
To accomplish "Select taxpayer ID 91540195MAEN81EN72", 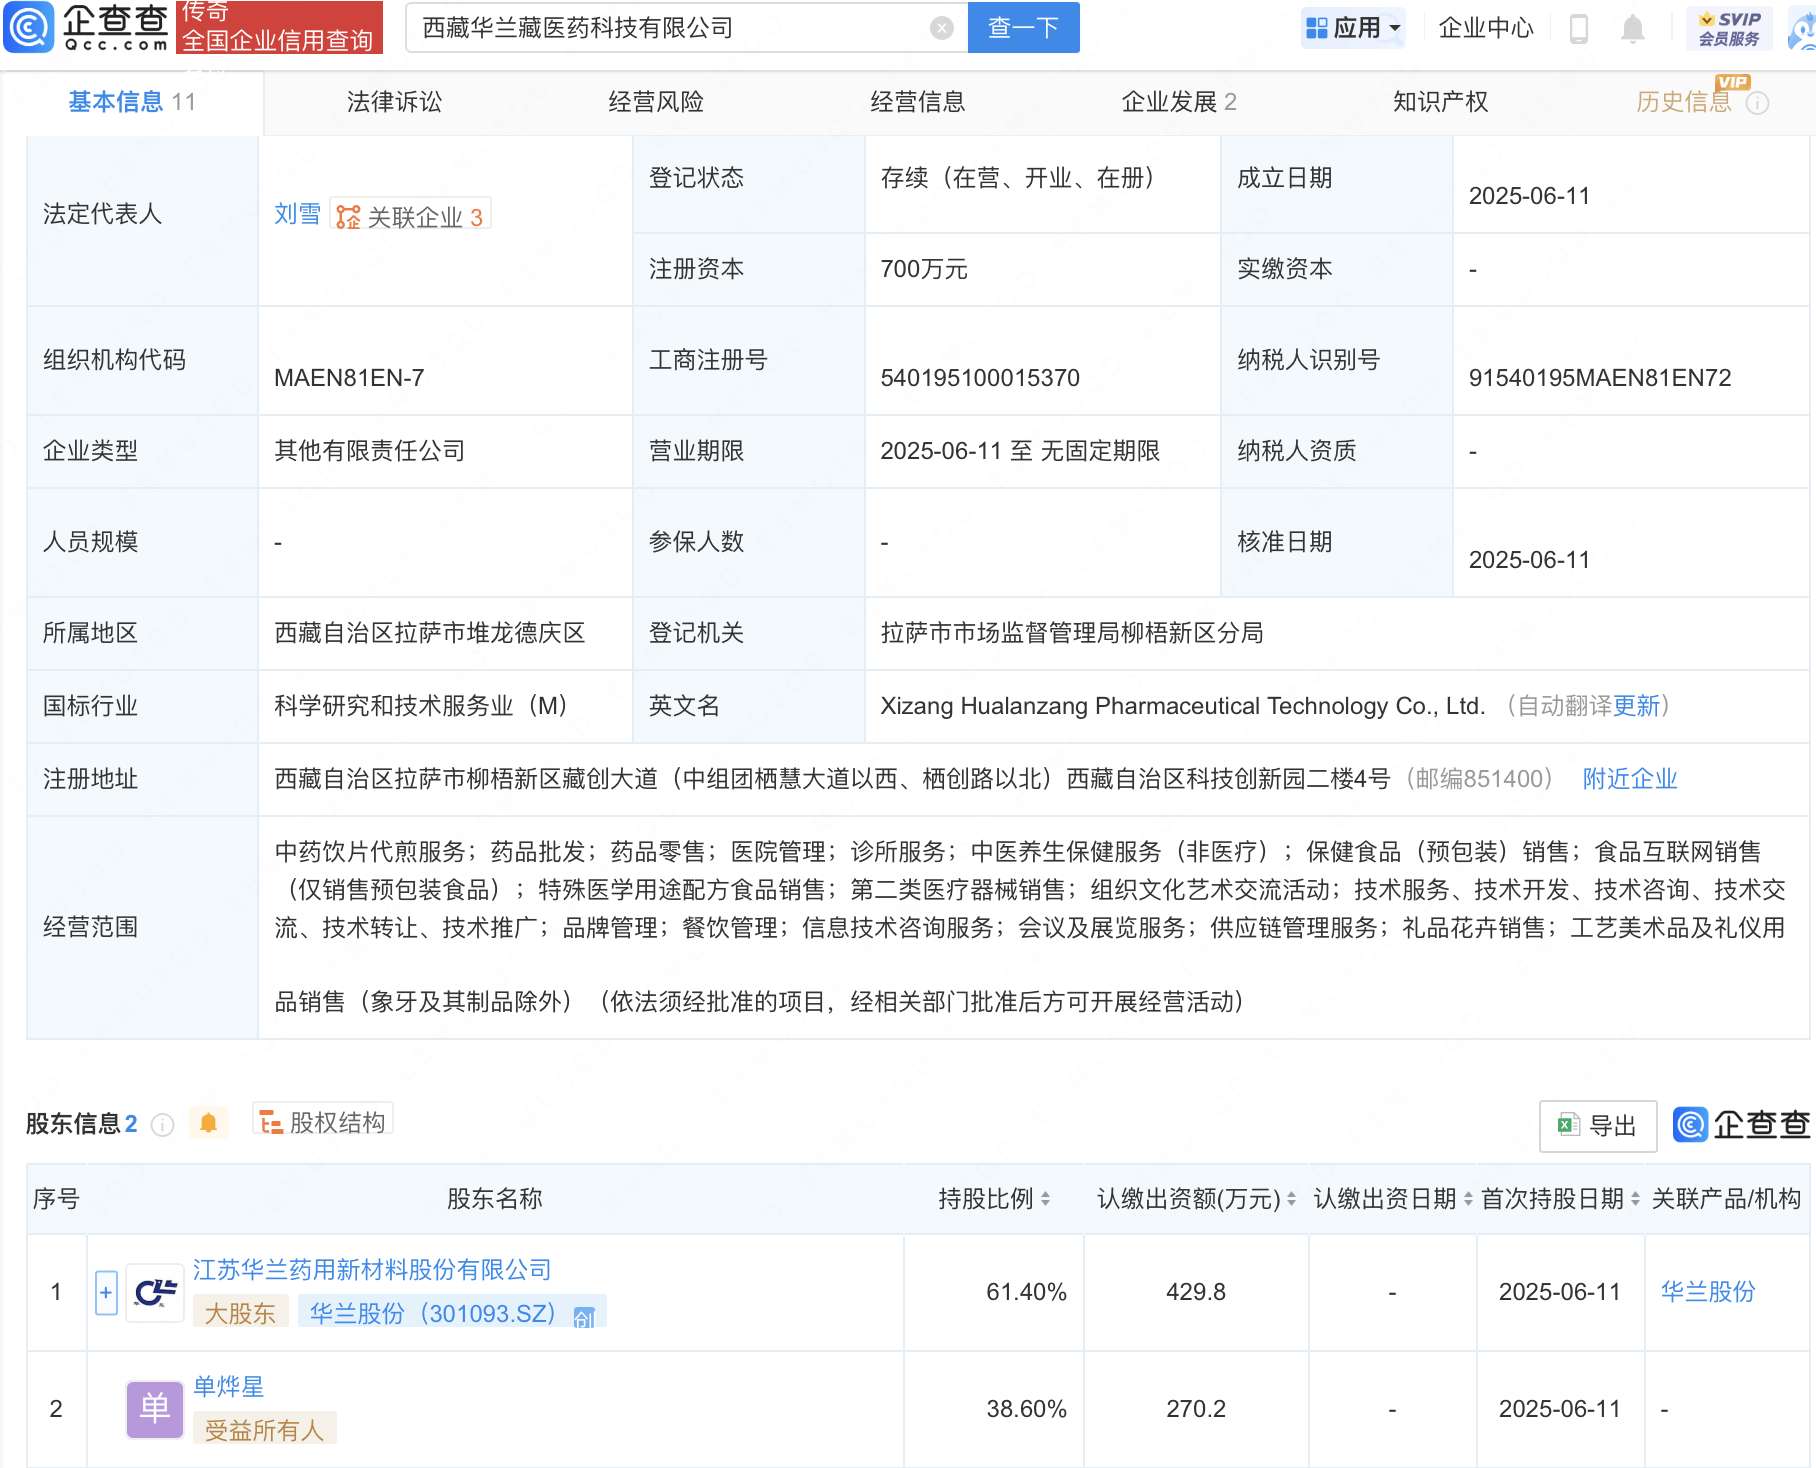I will point(1600,378).
